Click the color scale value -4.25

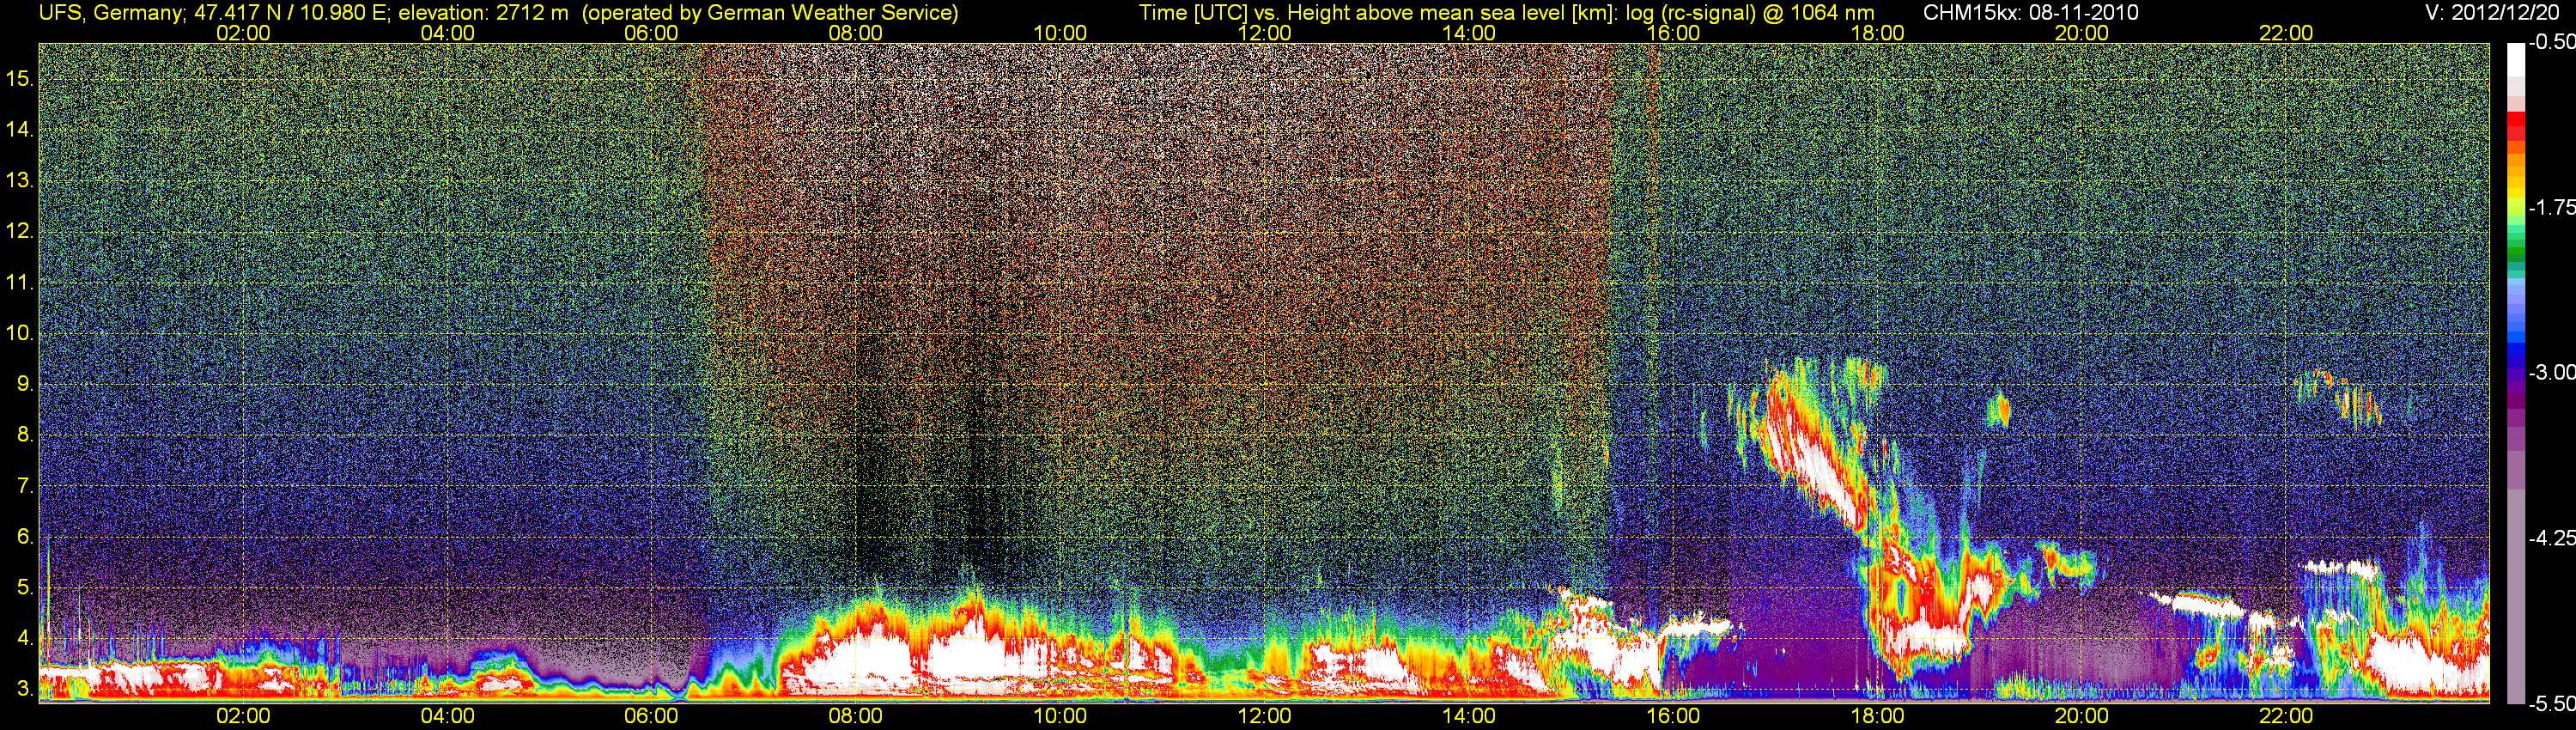coord(2551,538)
